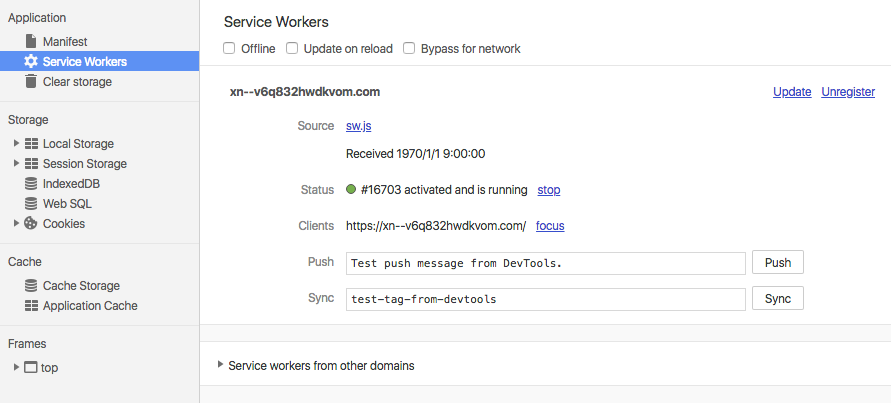Click the Cookies cookie icon
This screenshot has width=891, height=403.
(31, 223)
